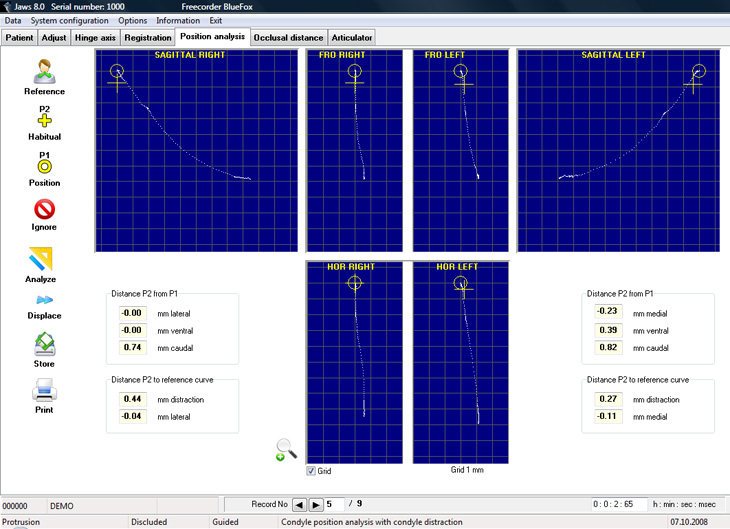Open the Articulator tab
Image resolution: width=730 pixels, height=529 pixels.
351,38
